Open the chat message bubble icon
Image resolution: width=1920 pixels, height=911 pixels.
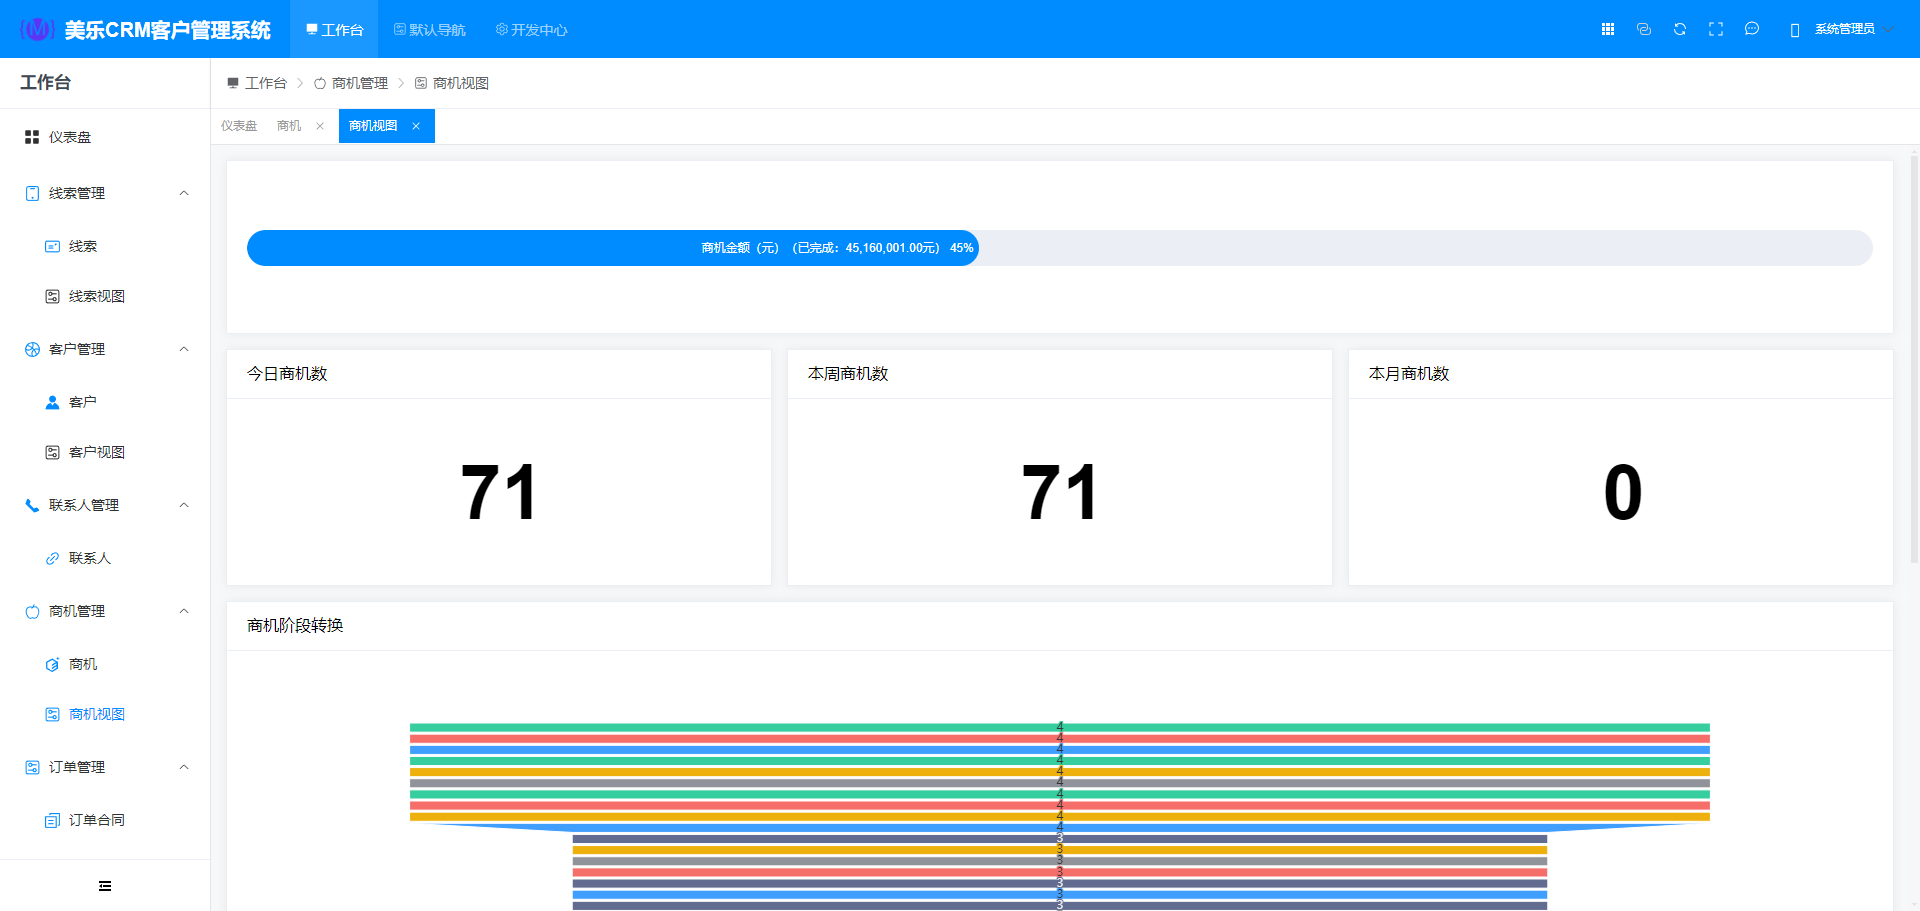point(1752,29)
